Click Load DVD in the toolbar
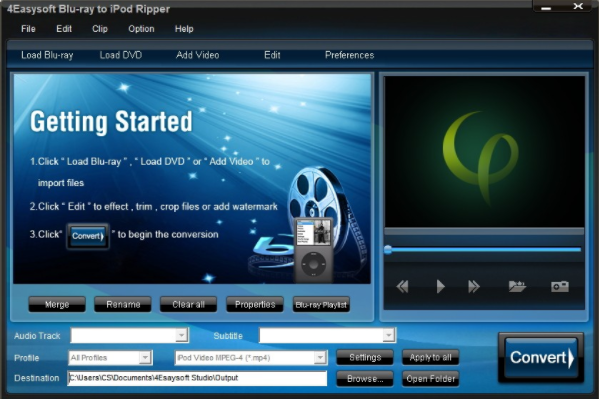599x399 pixels. tap(121, 55)
